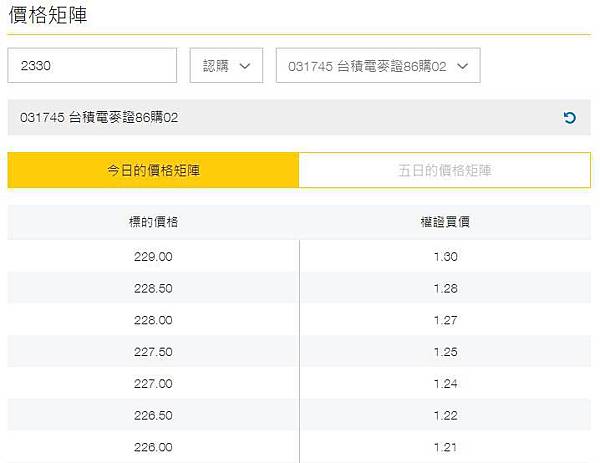600x463 pixels.
Task: Click the 226.50 underlying price cell
Action: tap(153, 415)
